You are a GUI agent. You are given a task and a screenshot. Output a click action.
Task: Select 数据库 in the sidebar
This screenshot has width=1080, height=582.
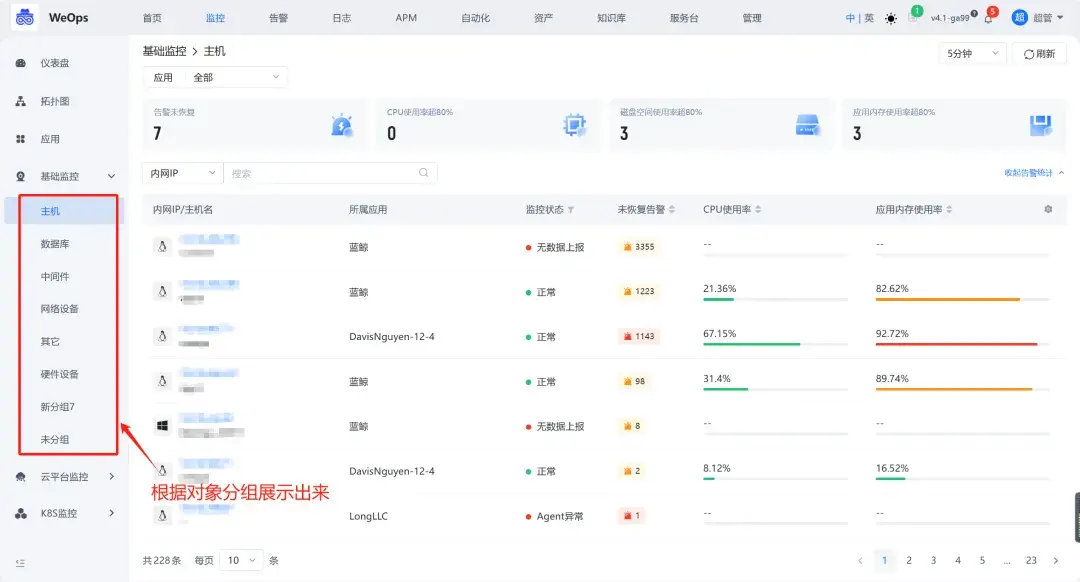pyautogui.click(x=55, y=244)
